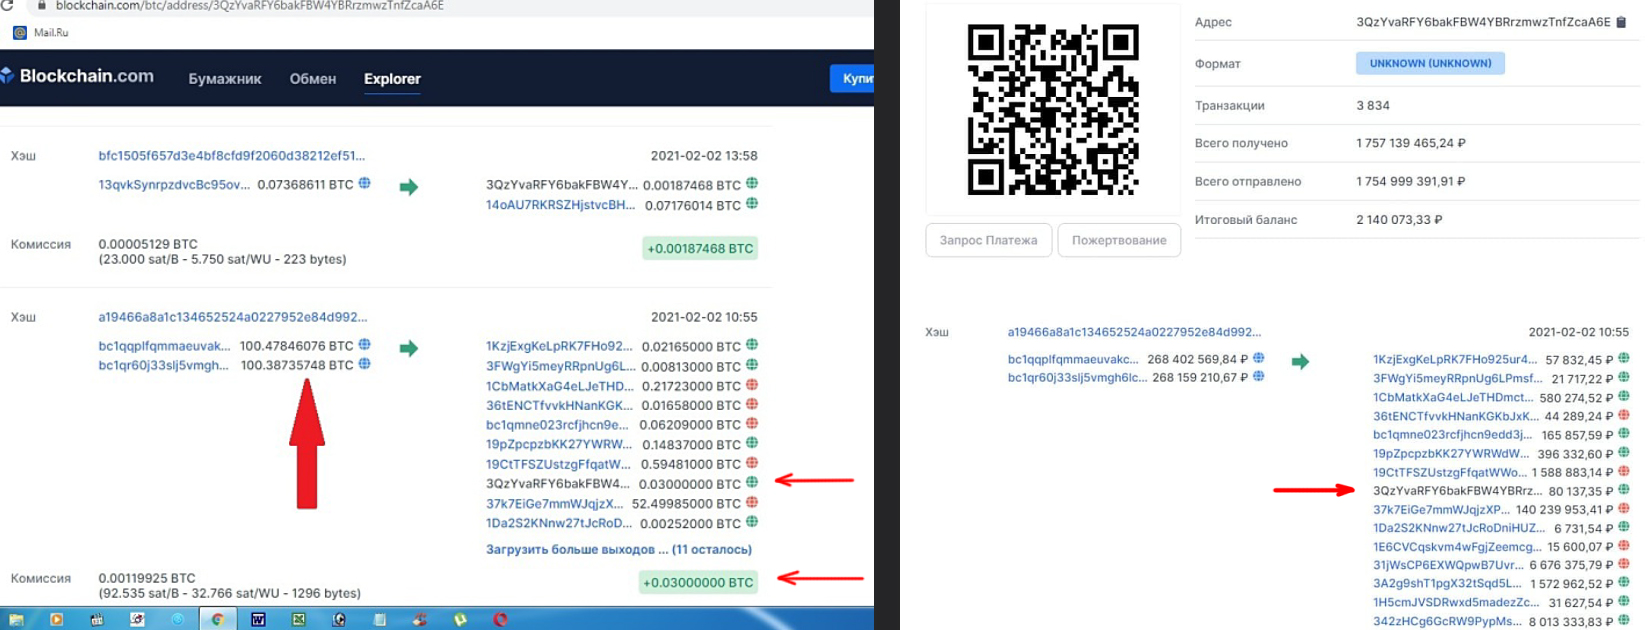Click the globe icon beside 0.07368611 BTC
Image resolution: width=1650 pixels, height=630 pixels.
365,184
